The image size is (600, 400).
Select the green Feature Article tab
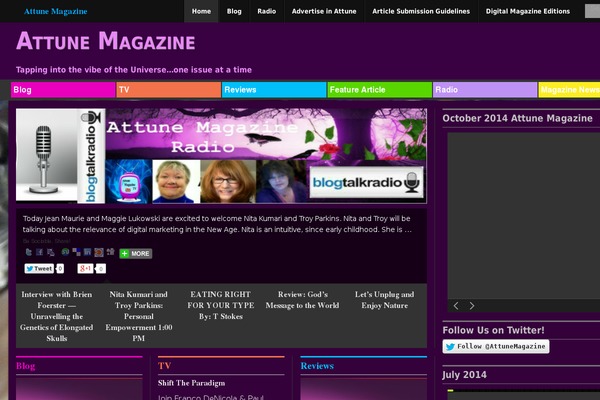click(380, 90)
